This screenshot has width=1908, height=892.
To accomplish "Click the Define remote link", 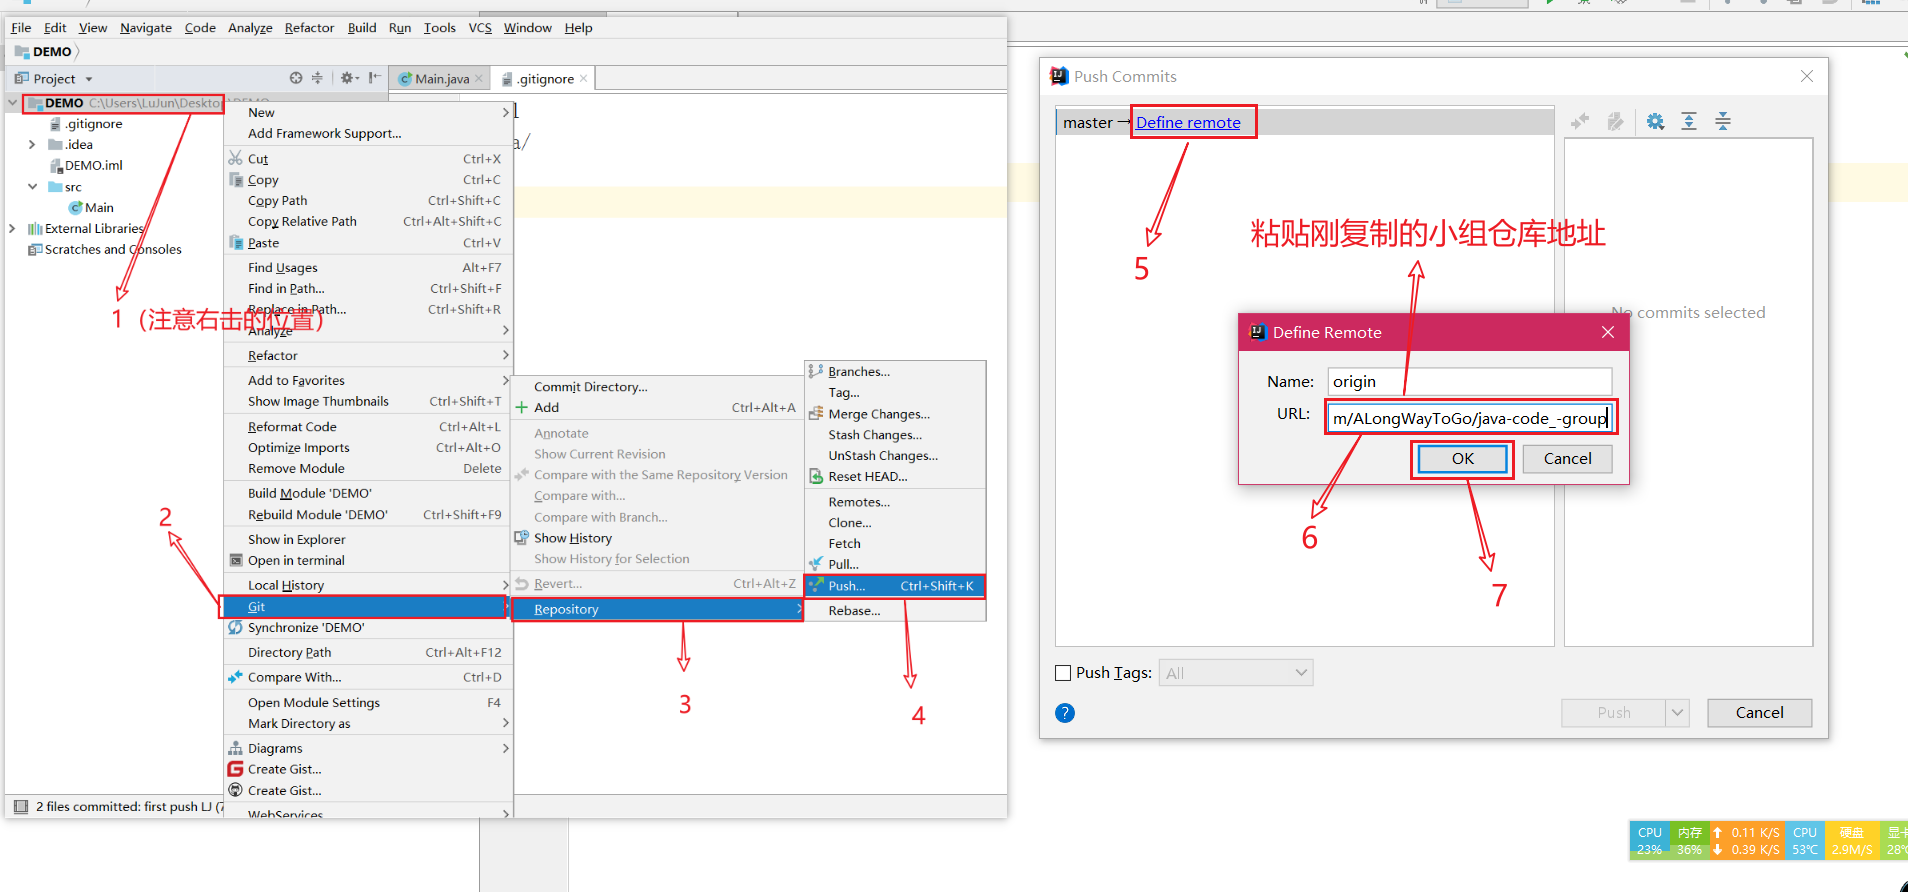I will 1188,122.
